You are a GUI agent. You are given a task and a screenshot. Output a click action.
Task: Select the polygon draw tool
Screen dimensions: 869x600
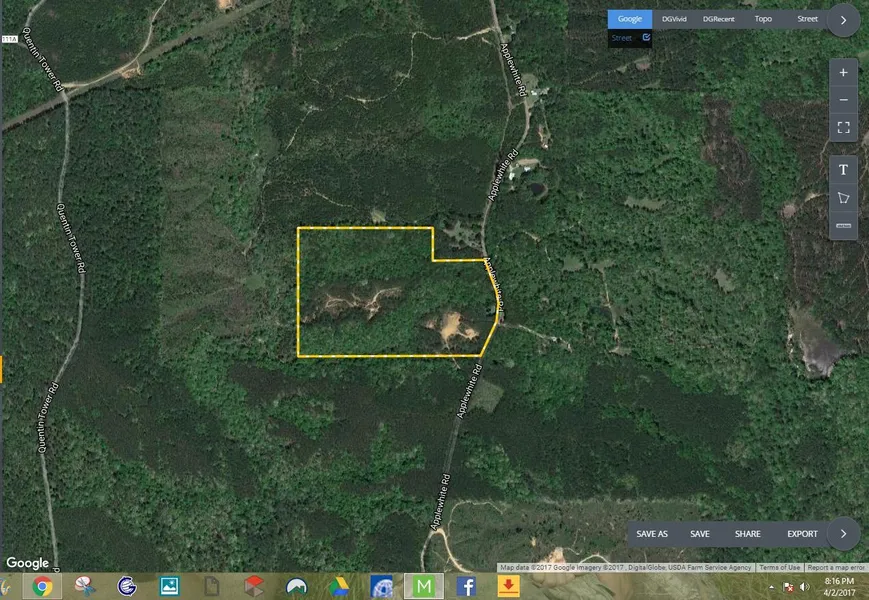[x=843, y=198]
